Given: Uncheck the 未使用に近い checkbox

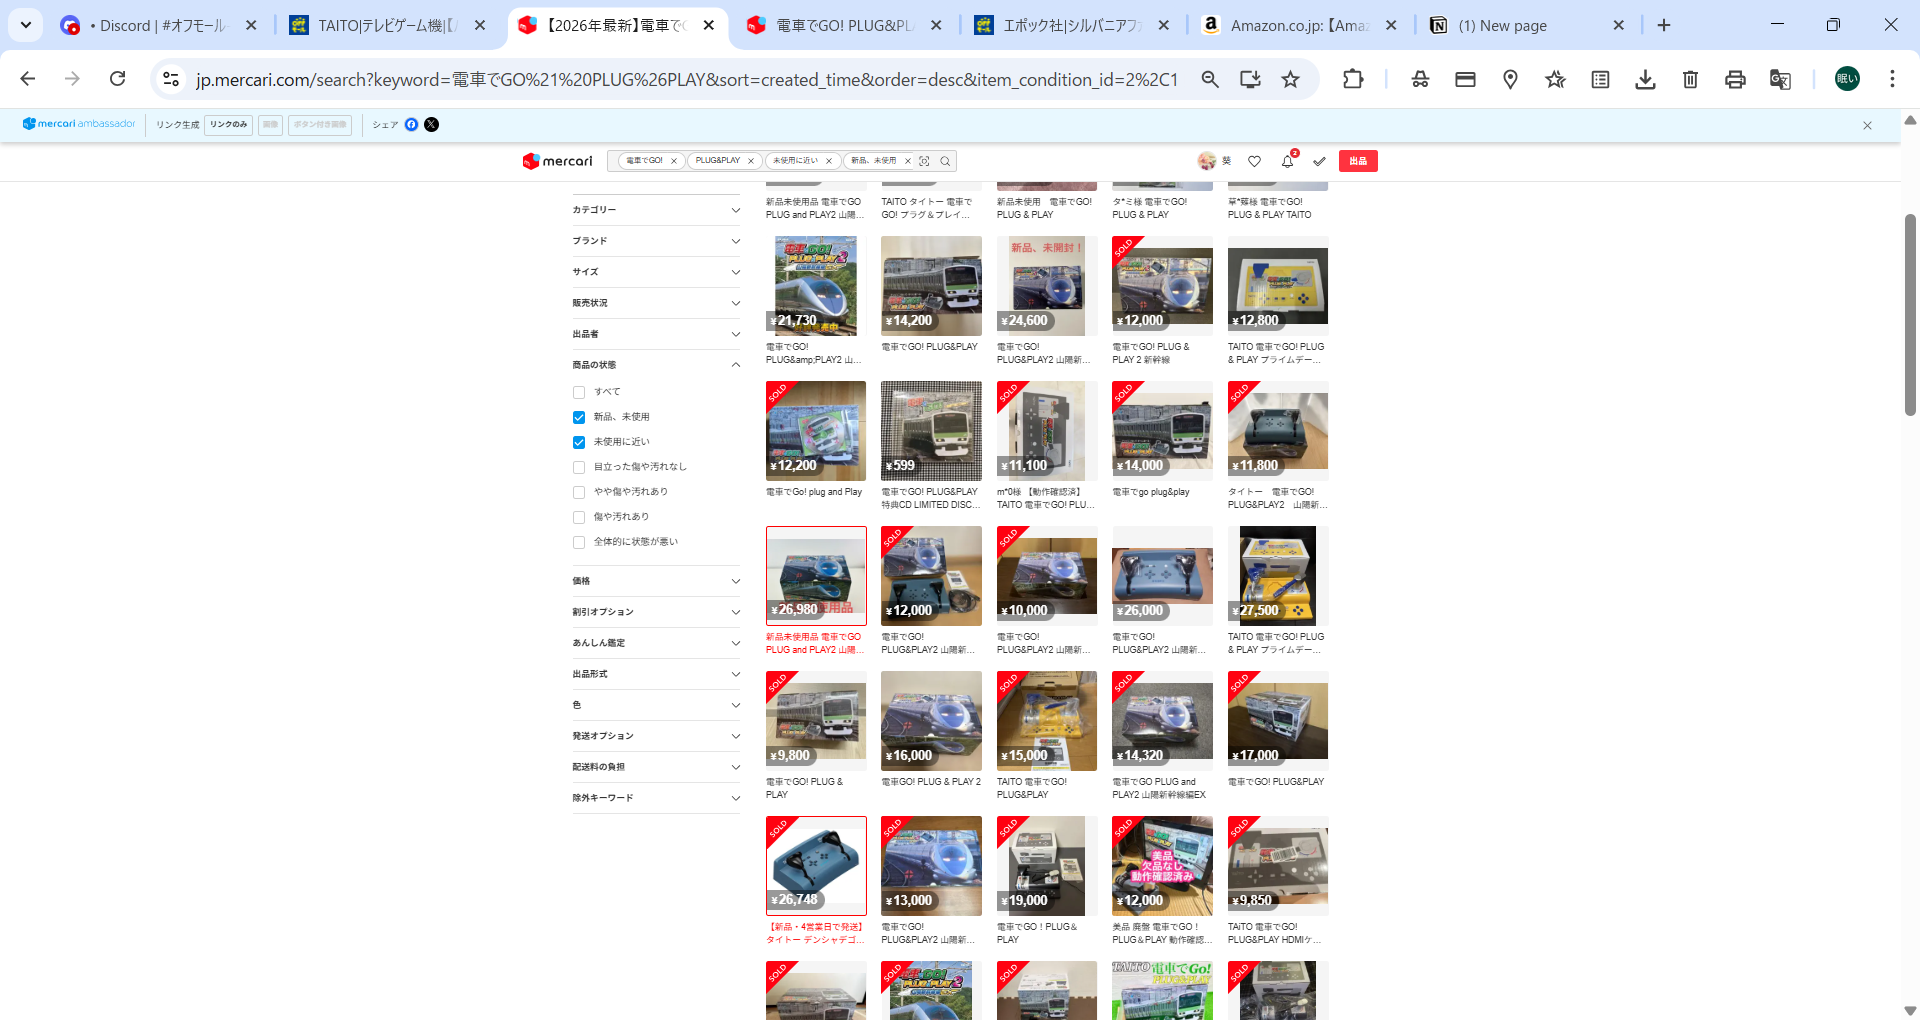Looking at the screenshot, I should [x=579, y=442].
